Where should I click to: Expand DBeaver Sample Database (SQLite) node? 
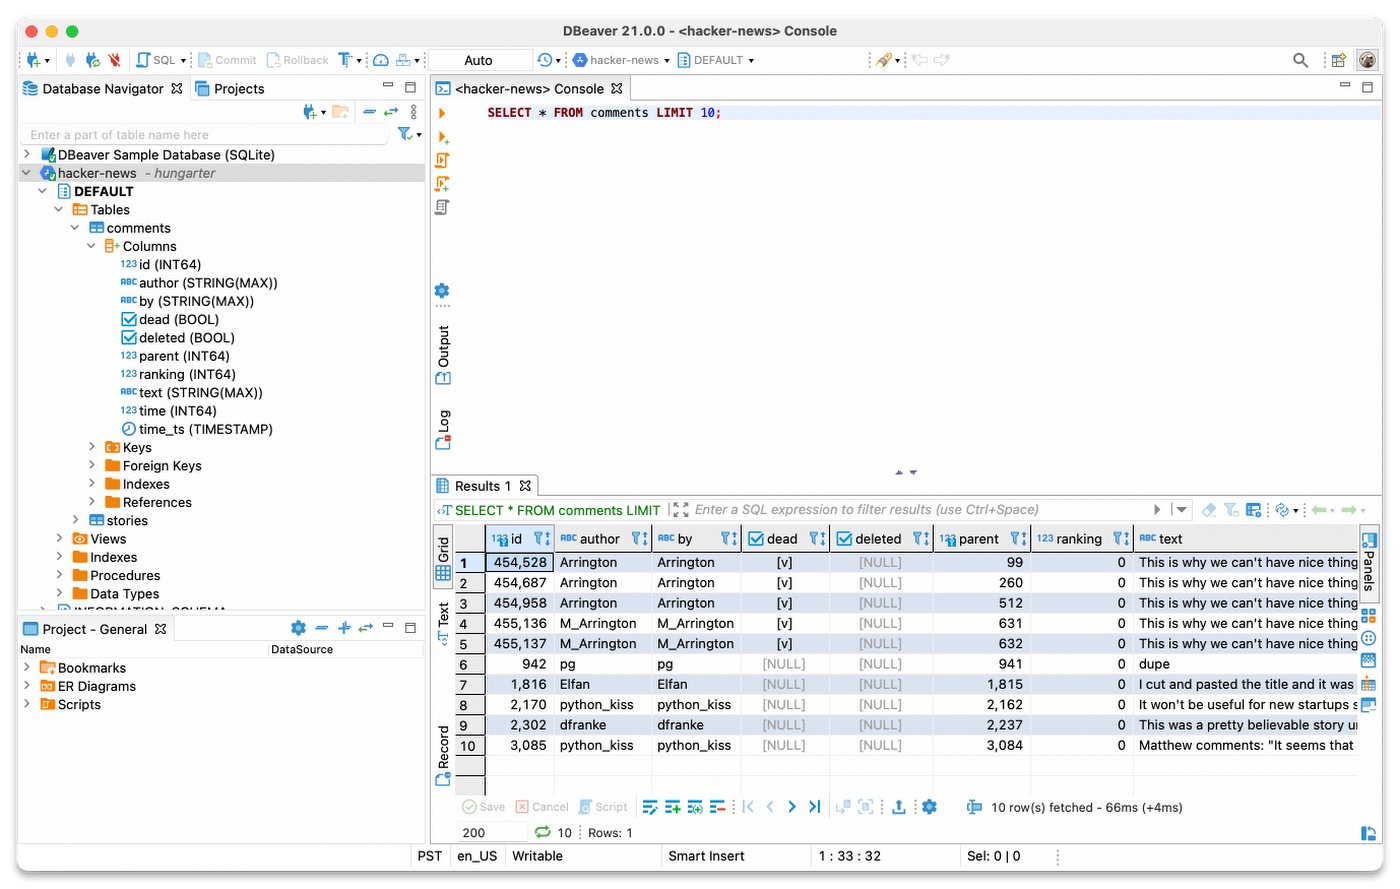coord(27,154)
